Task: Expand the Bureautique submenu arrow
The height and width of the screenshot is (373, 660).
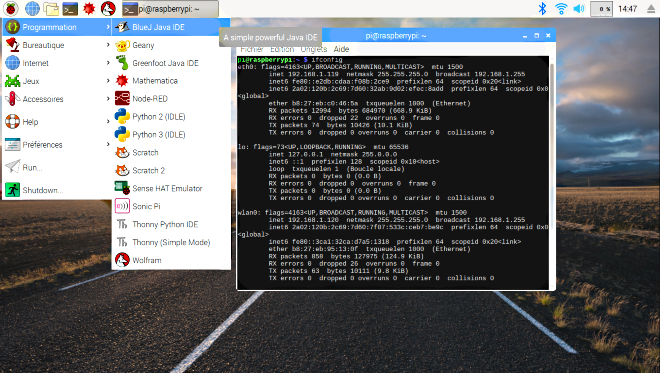Action: click(x=108, y=45)
